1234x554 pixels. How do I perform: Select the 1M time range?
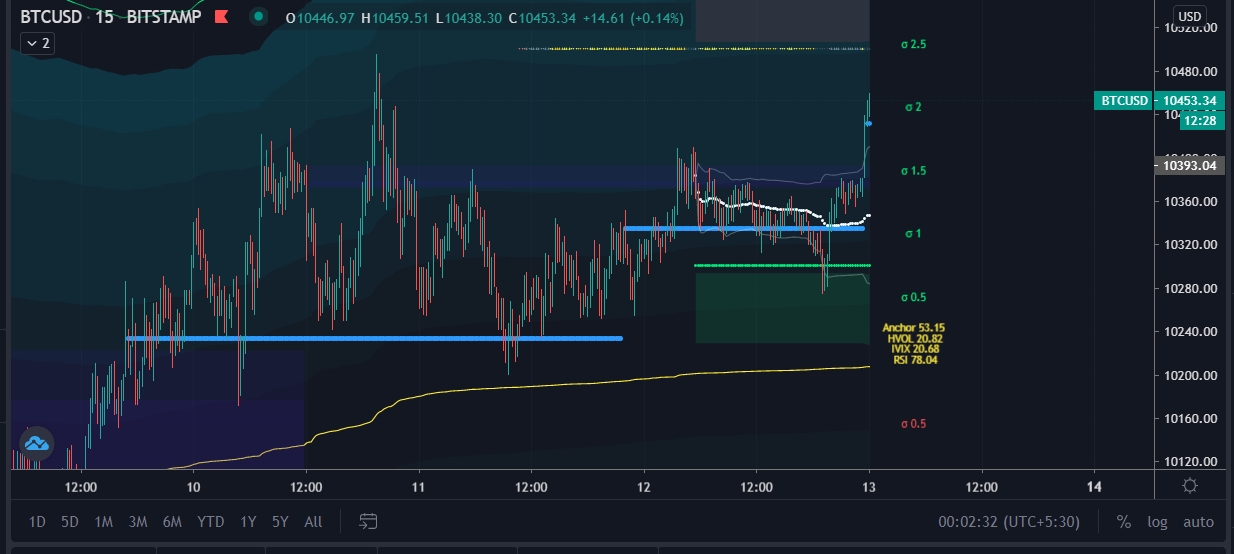[103, 522]
